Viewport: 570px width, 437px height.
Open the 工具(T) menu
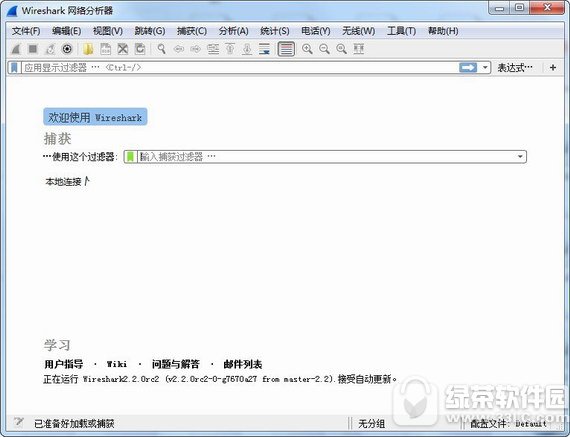tap(401, 31)
